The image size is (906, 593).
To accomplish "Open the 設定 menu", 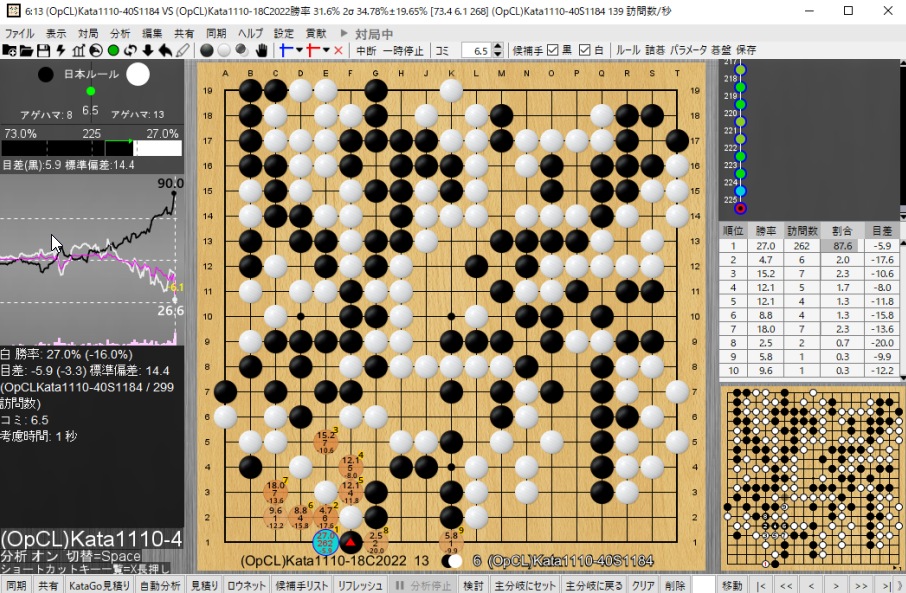I will [284, 34].
